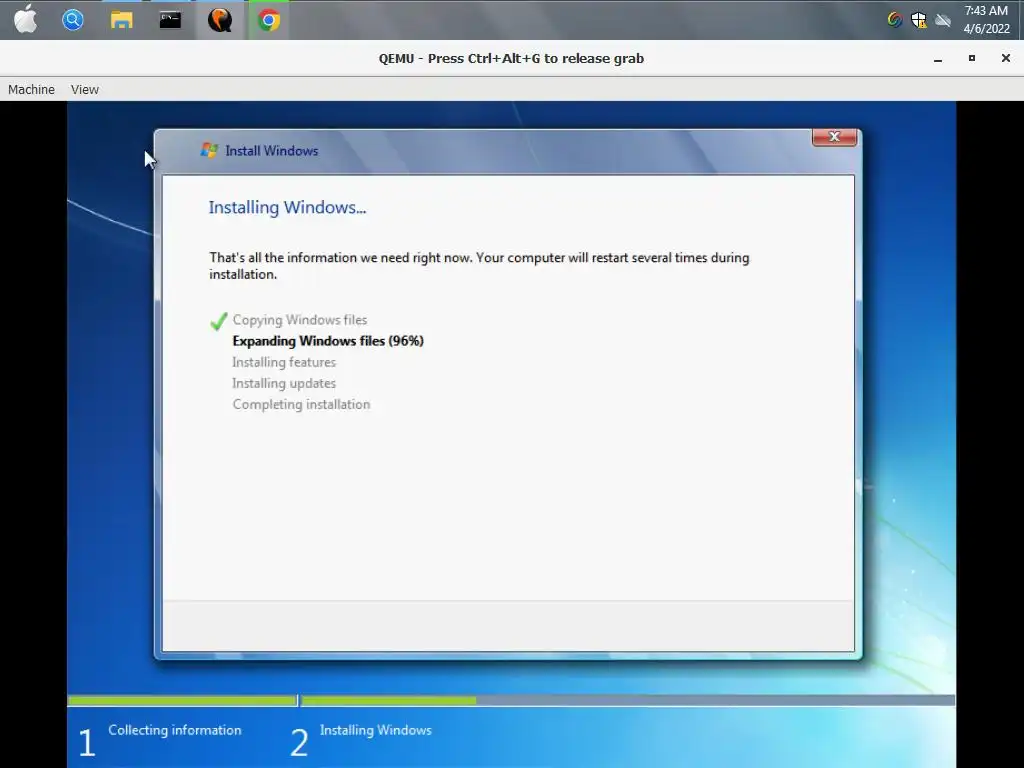
Task: Click the 'Collecting information' stage label
Action: 175,730
